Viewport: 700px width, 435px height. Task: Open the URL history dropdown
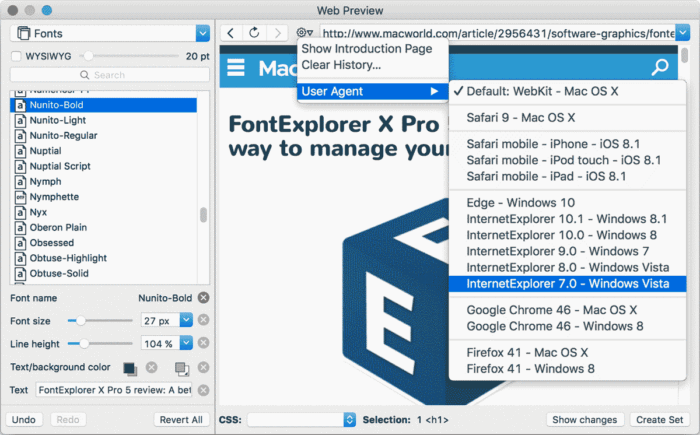coord(683,33)
